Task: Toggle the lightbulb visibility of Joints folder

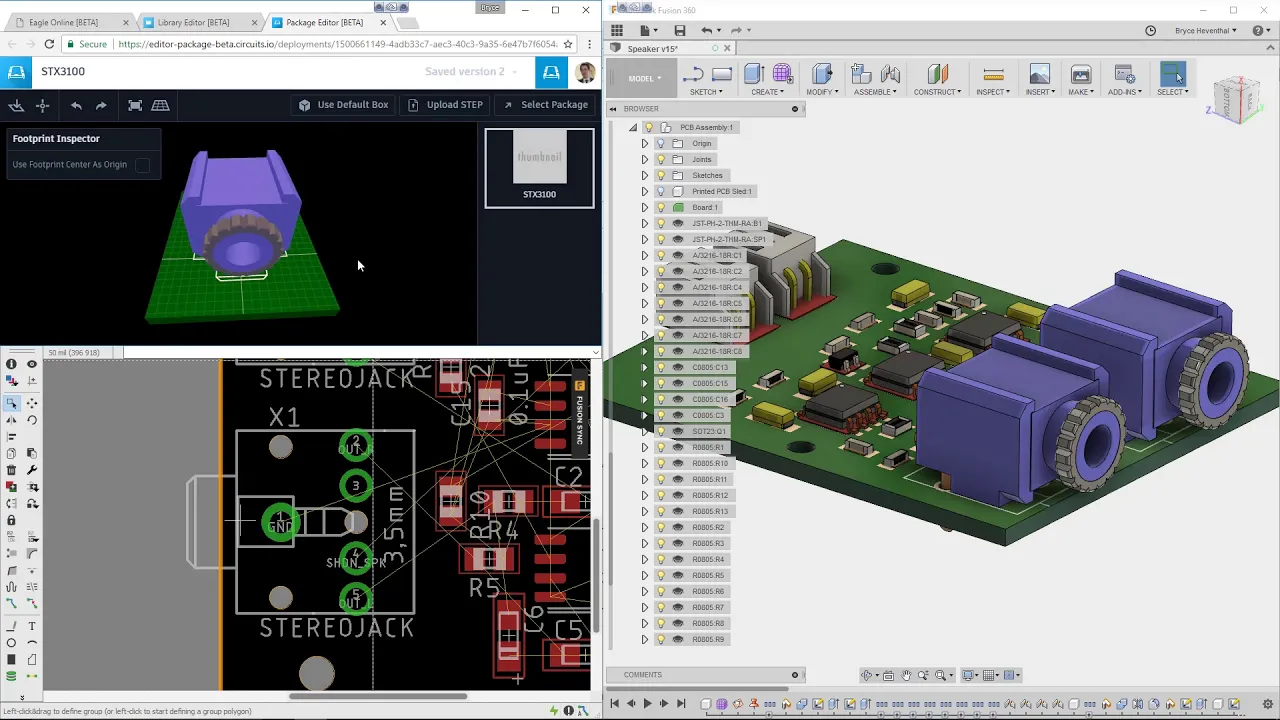Action: pos(661,159)
